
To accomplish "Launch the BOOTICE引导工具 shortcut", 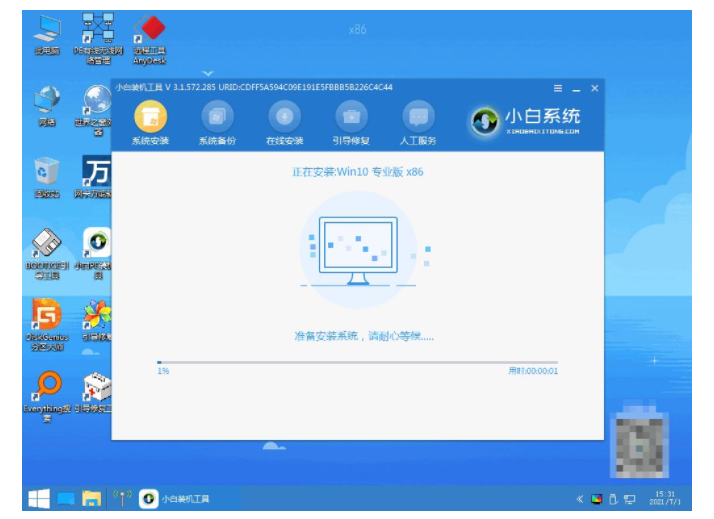I will pyautogui.click(x=47, y=254).
